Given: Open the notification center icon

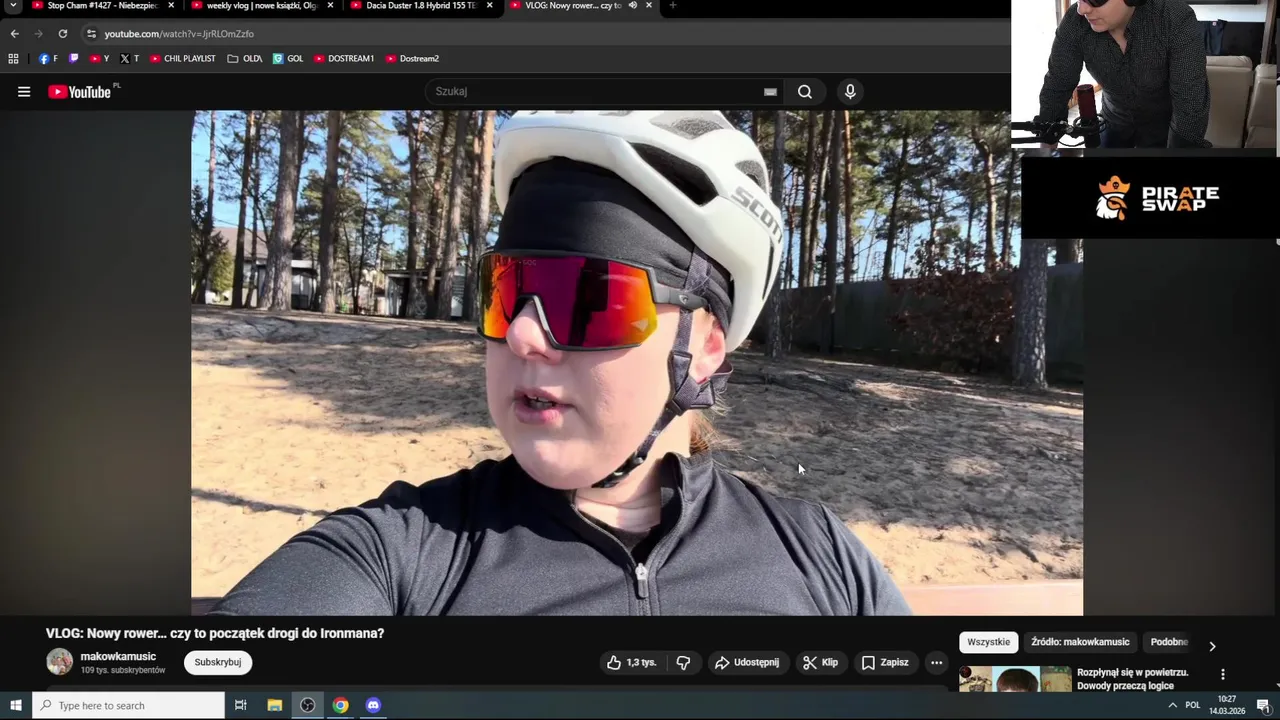Looking at the screenshot, I should pos(1262,705).
